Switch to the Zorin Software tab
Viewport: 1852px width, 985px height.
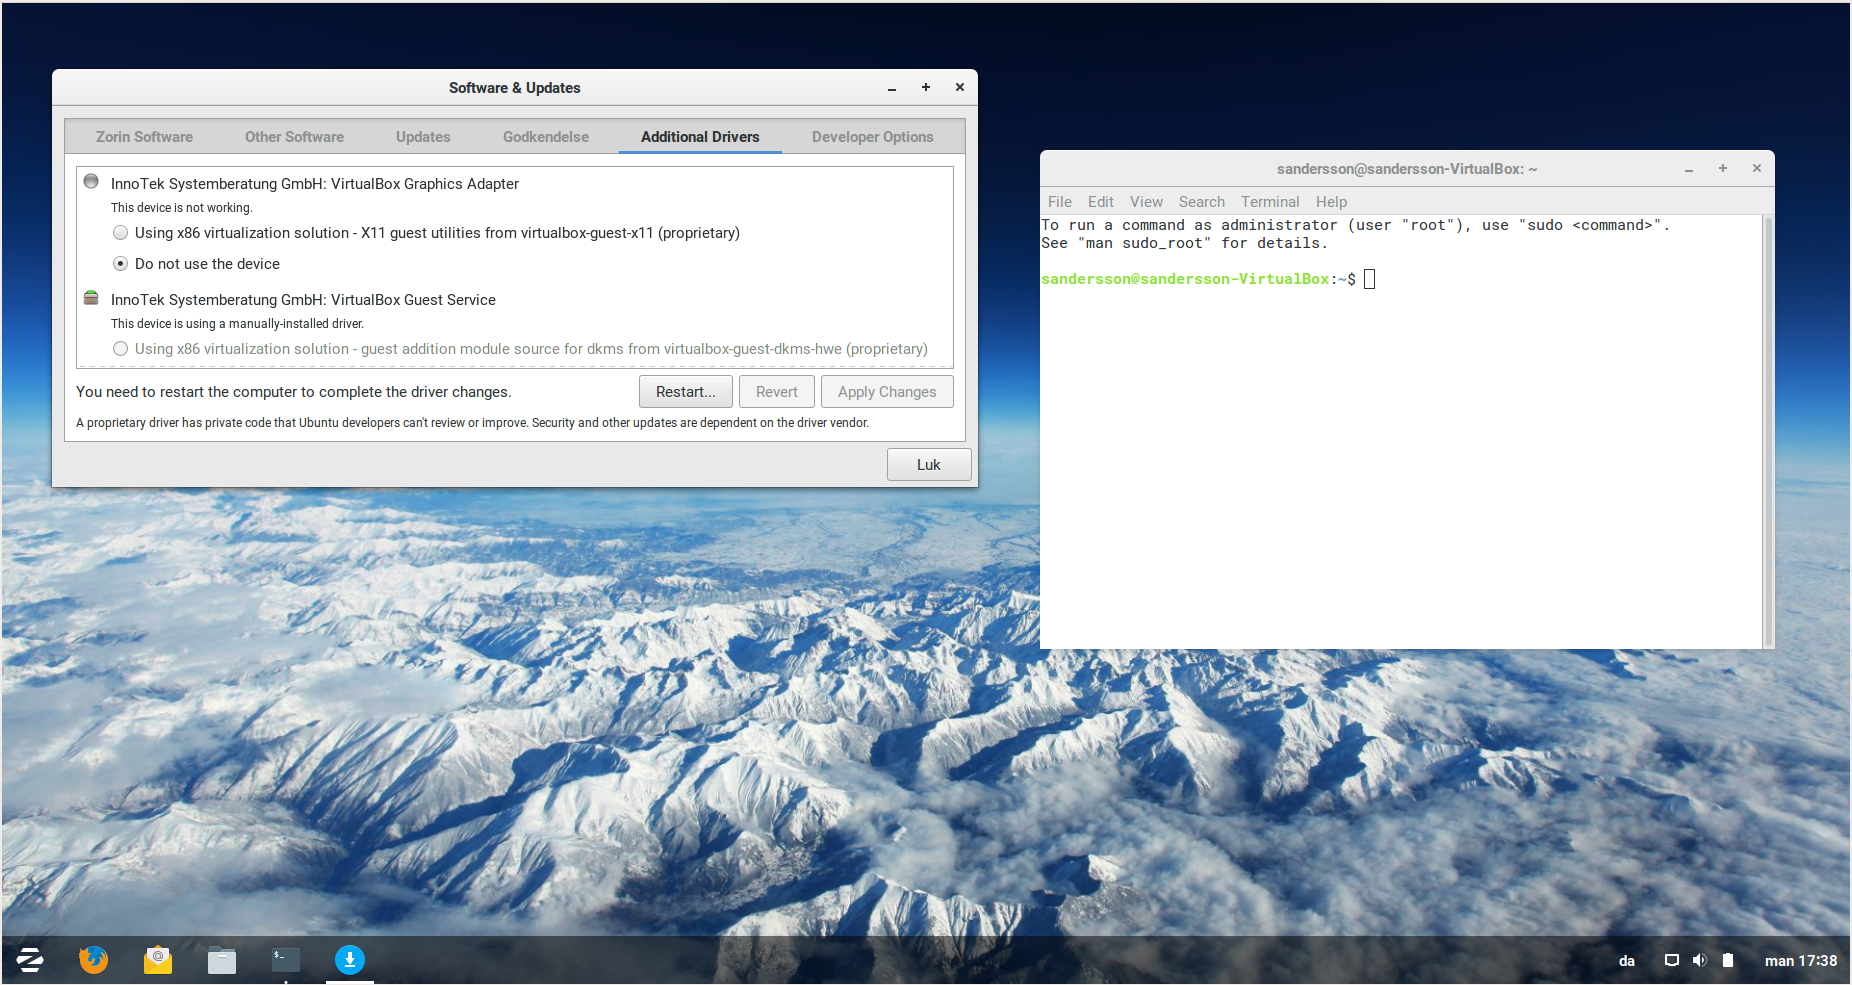pos(144,137)
